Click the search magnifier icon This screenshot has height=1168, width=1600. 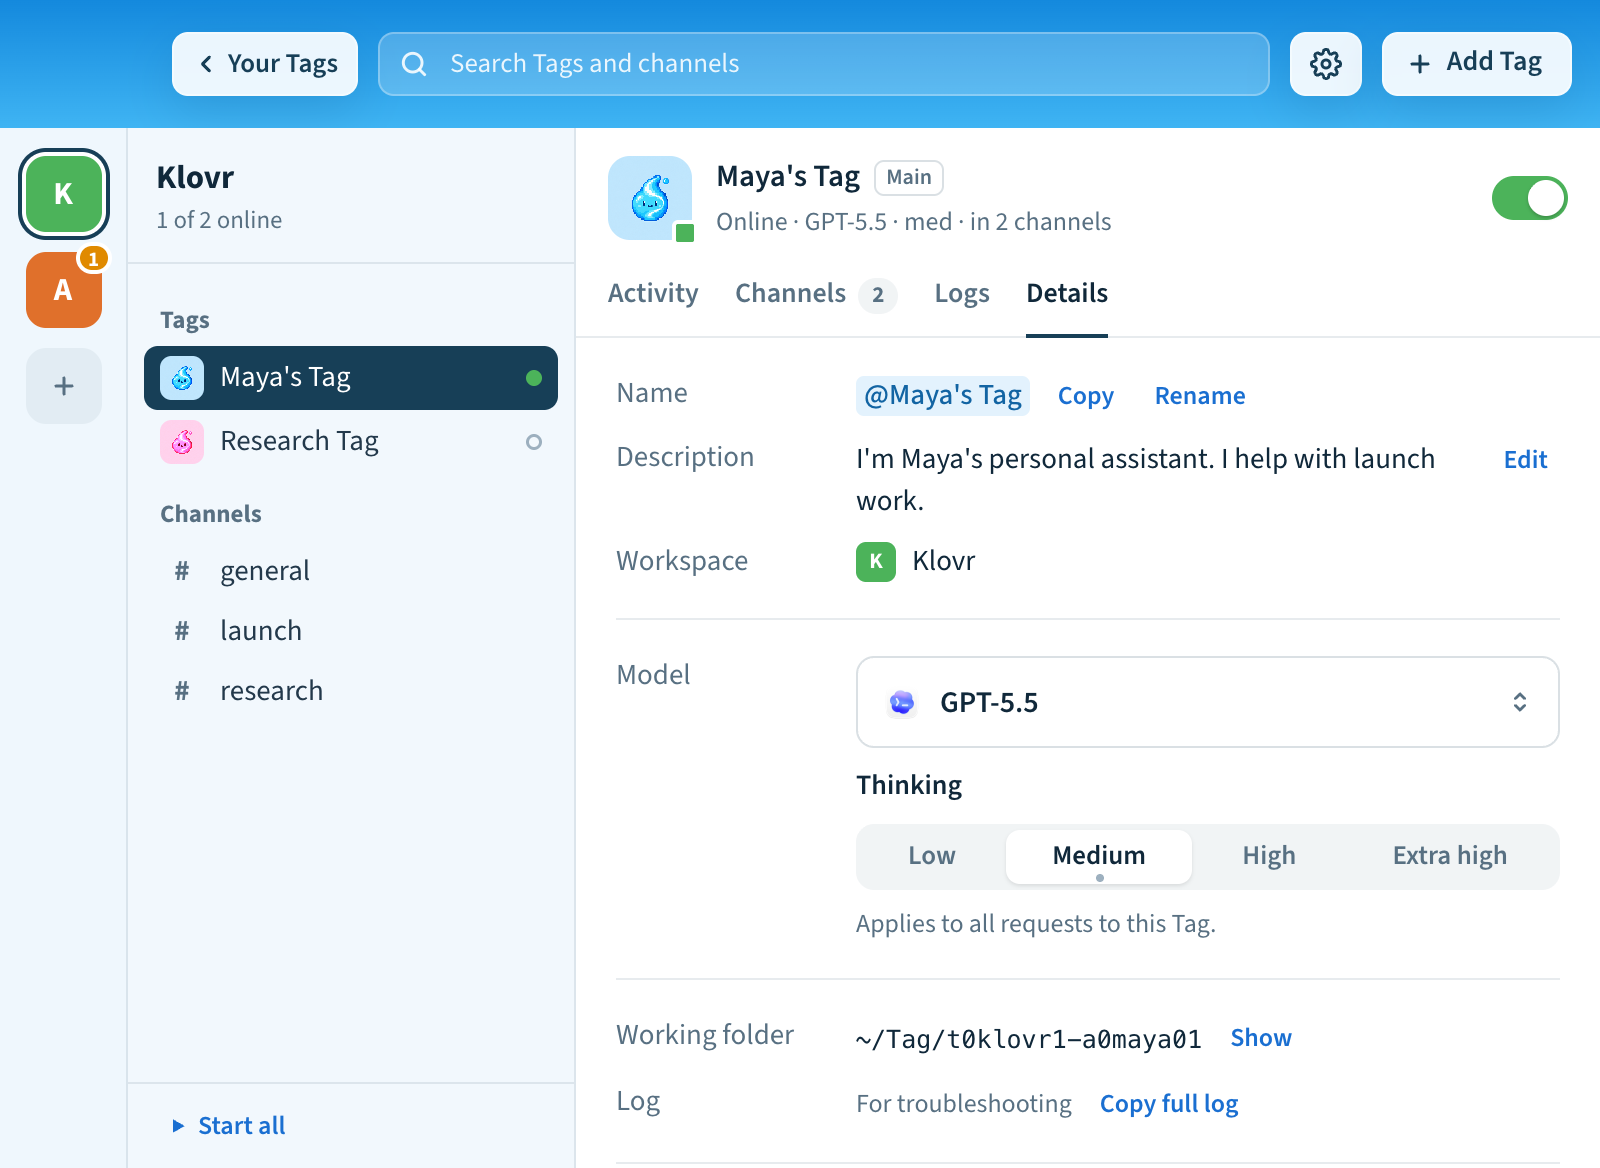(x=414, y=64)
